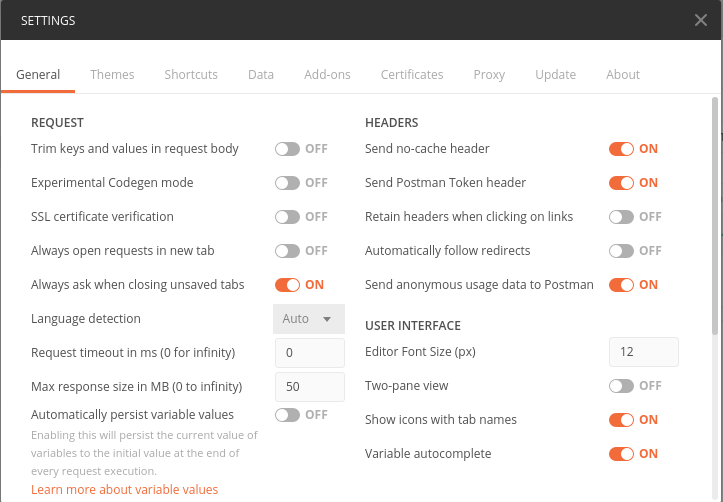The height and width of the screenshot is (502, 723).
Task: Click the Request timeout in ms label
Action: [133, 353]
